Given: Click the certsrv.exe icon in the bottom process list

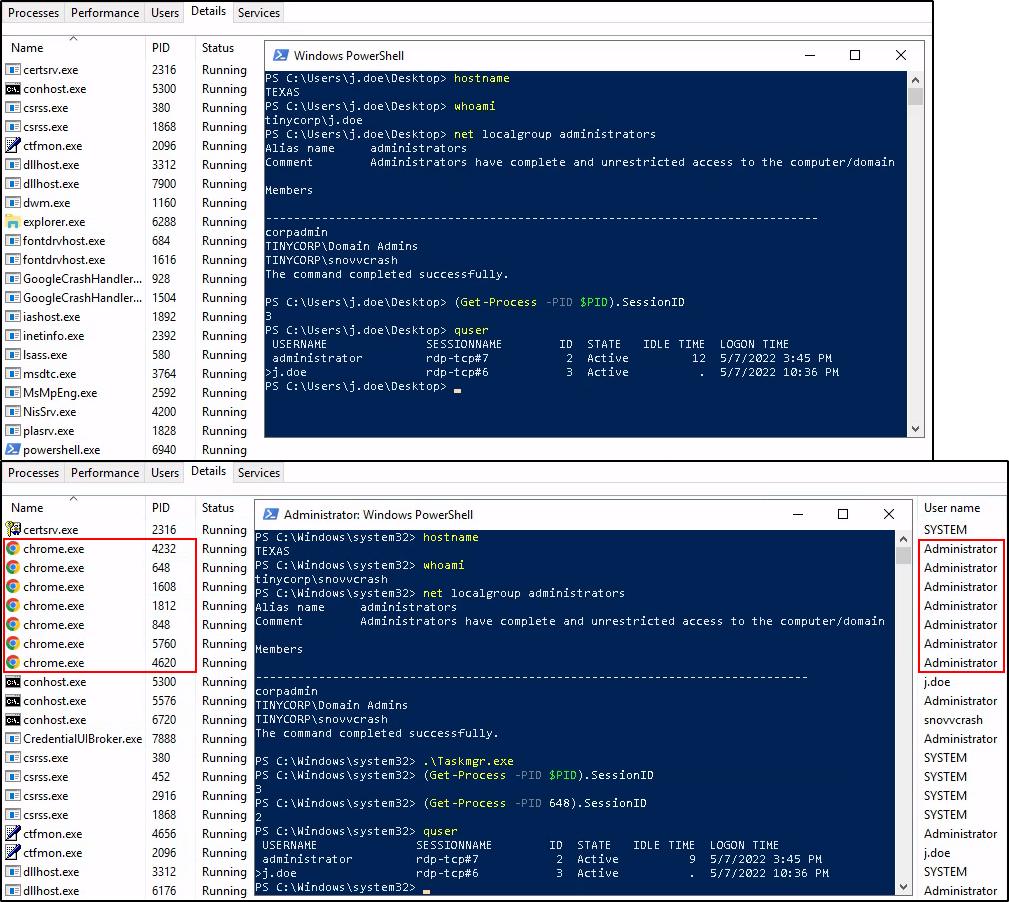Looking at the screenshot, I should coord(13,530).
